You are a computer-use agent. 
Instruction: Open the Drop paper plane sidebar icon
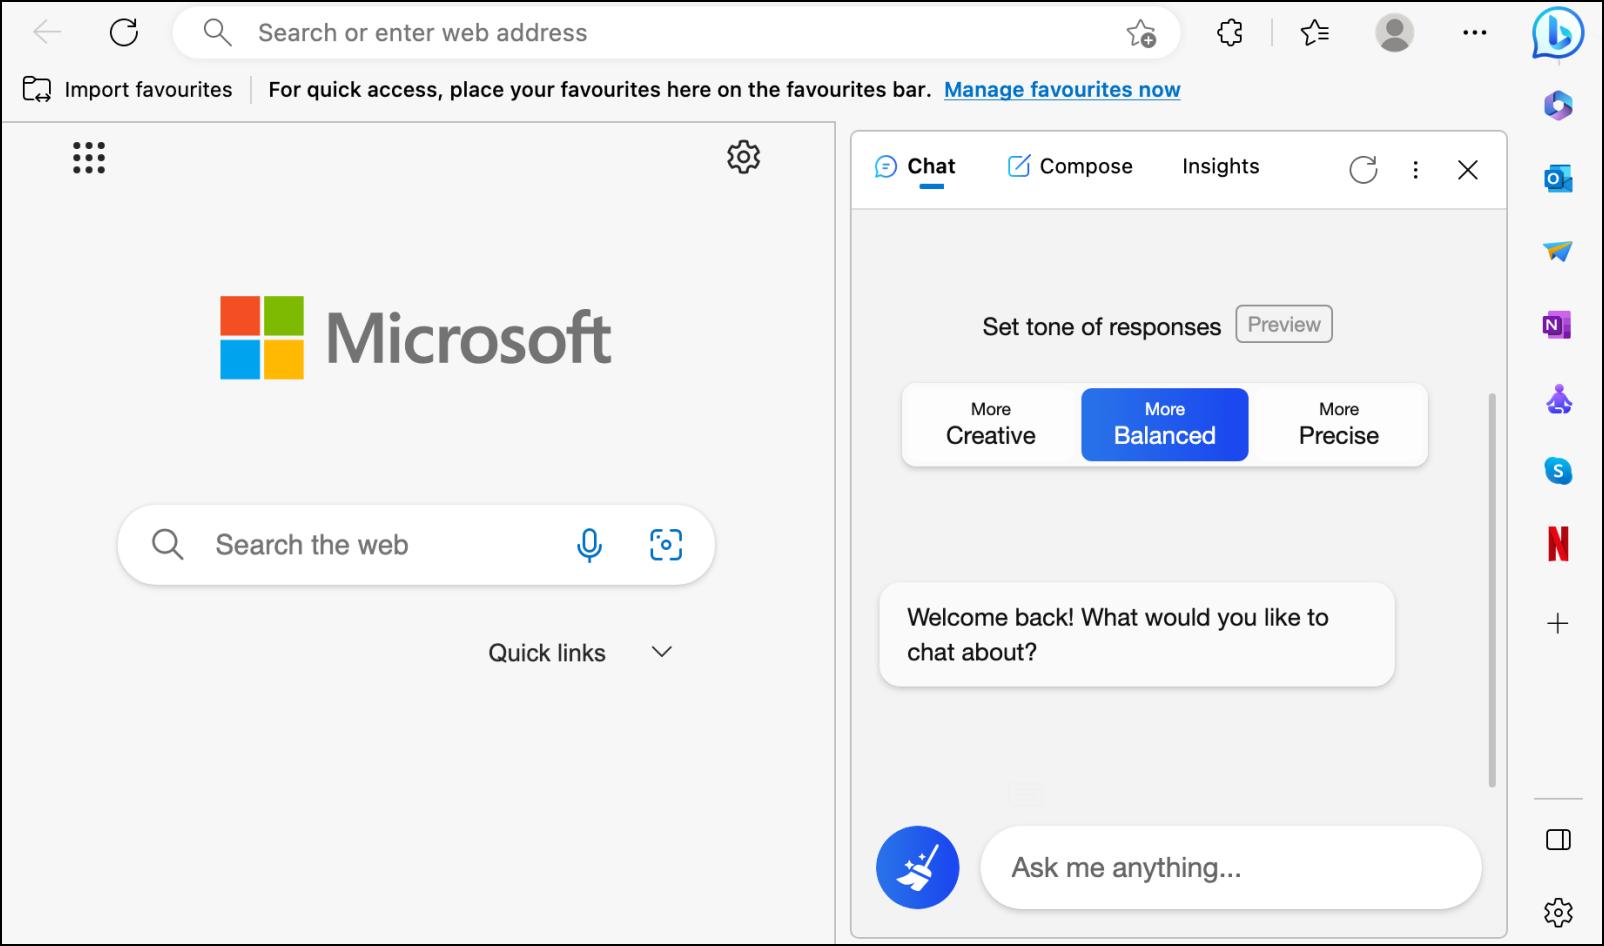[1558, 251]
